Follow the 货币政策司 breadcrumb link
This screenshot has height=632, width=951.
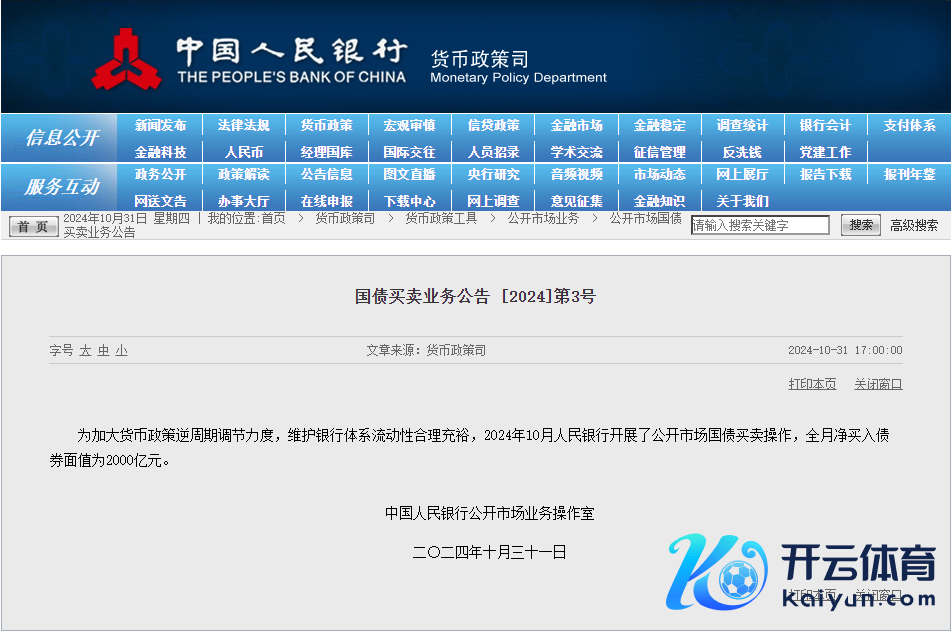(x=345, y=218)
